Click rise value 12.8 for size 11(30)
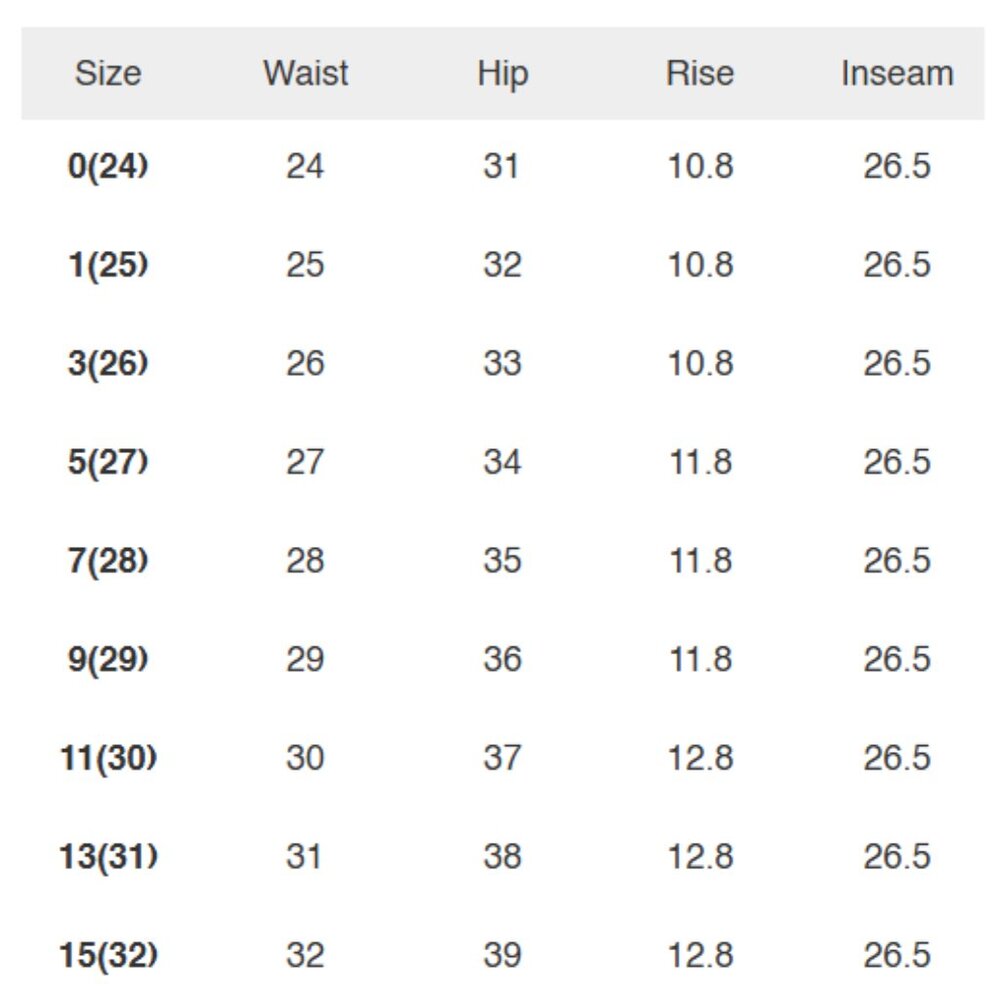The height and width of the screenshot is (1000, 1000). pyautogui.click(x=700, y=758)
